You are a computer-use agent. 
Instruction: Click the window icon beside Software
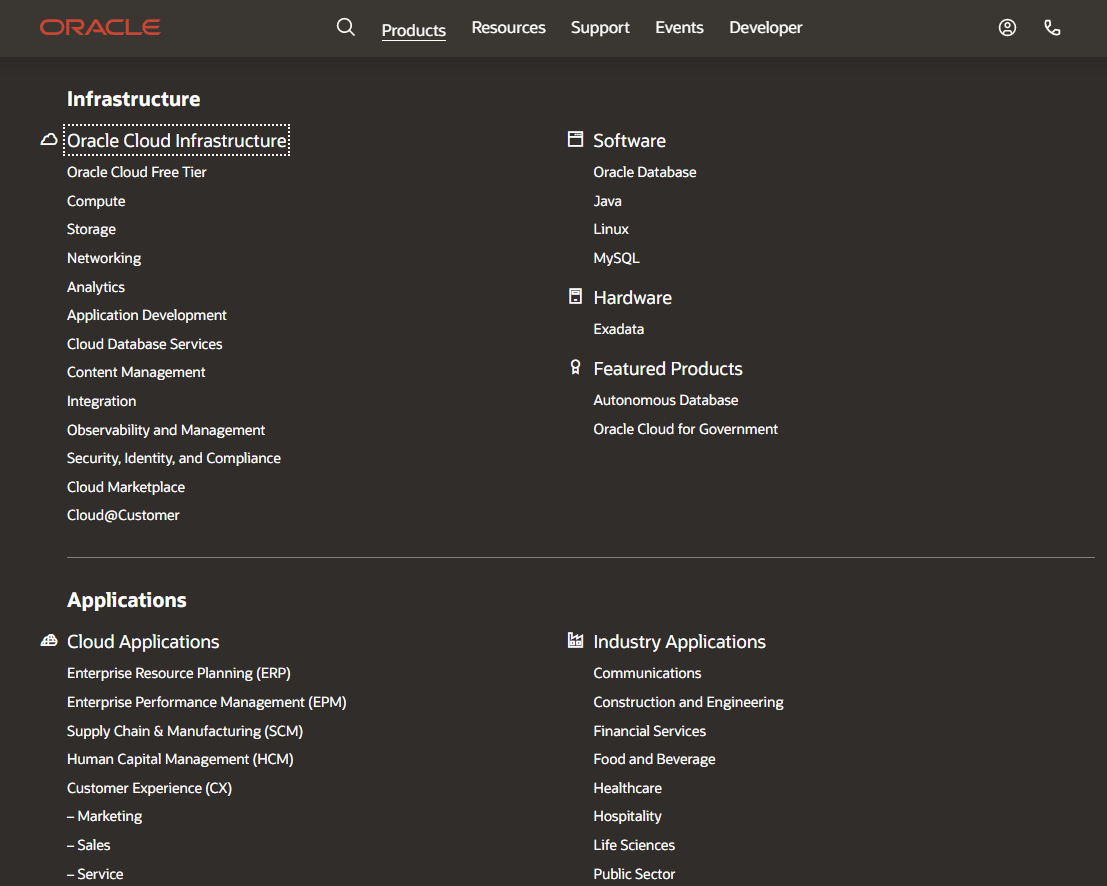pos(575,139)
